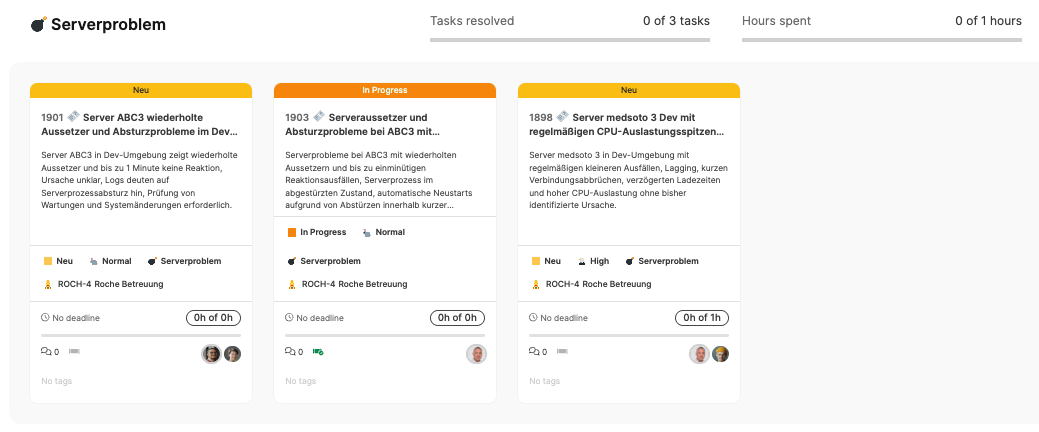Click the 0h of 1h hours badge
This screenshot has height=432, width=1039.
701,318
